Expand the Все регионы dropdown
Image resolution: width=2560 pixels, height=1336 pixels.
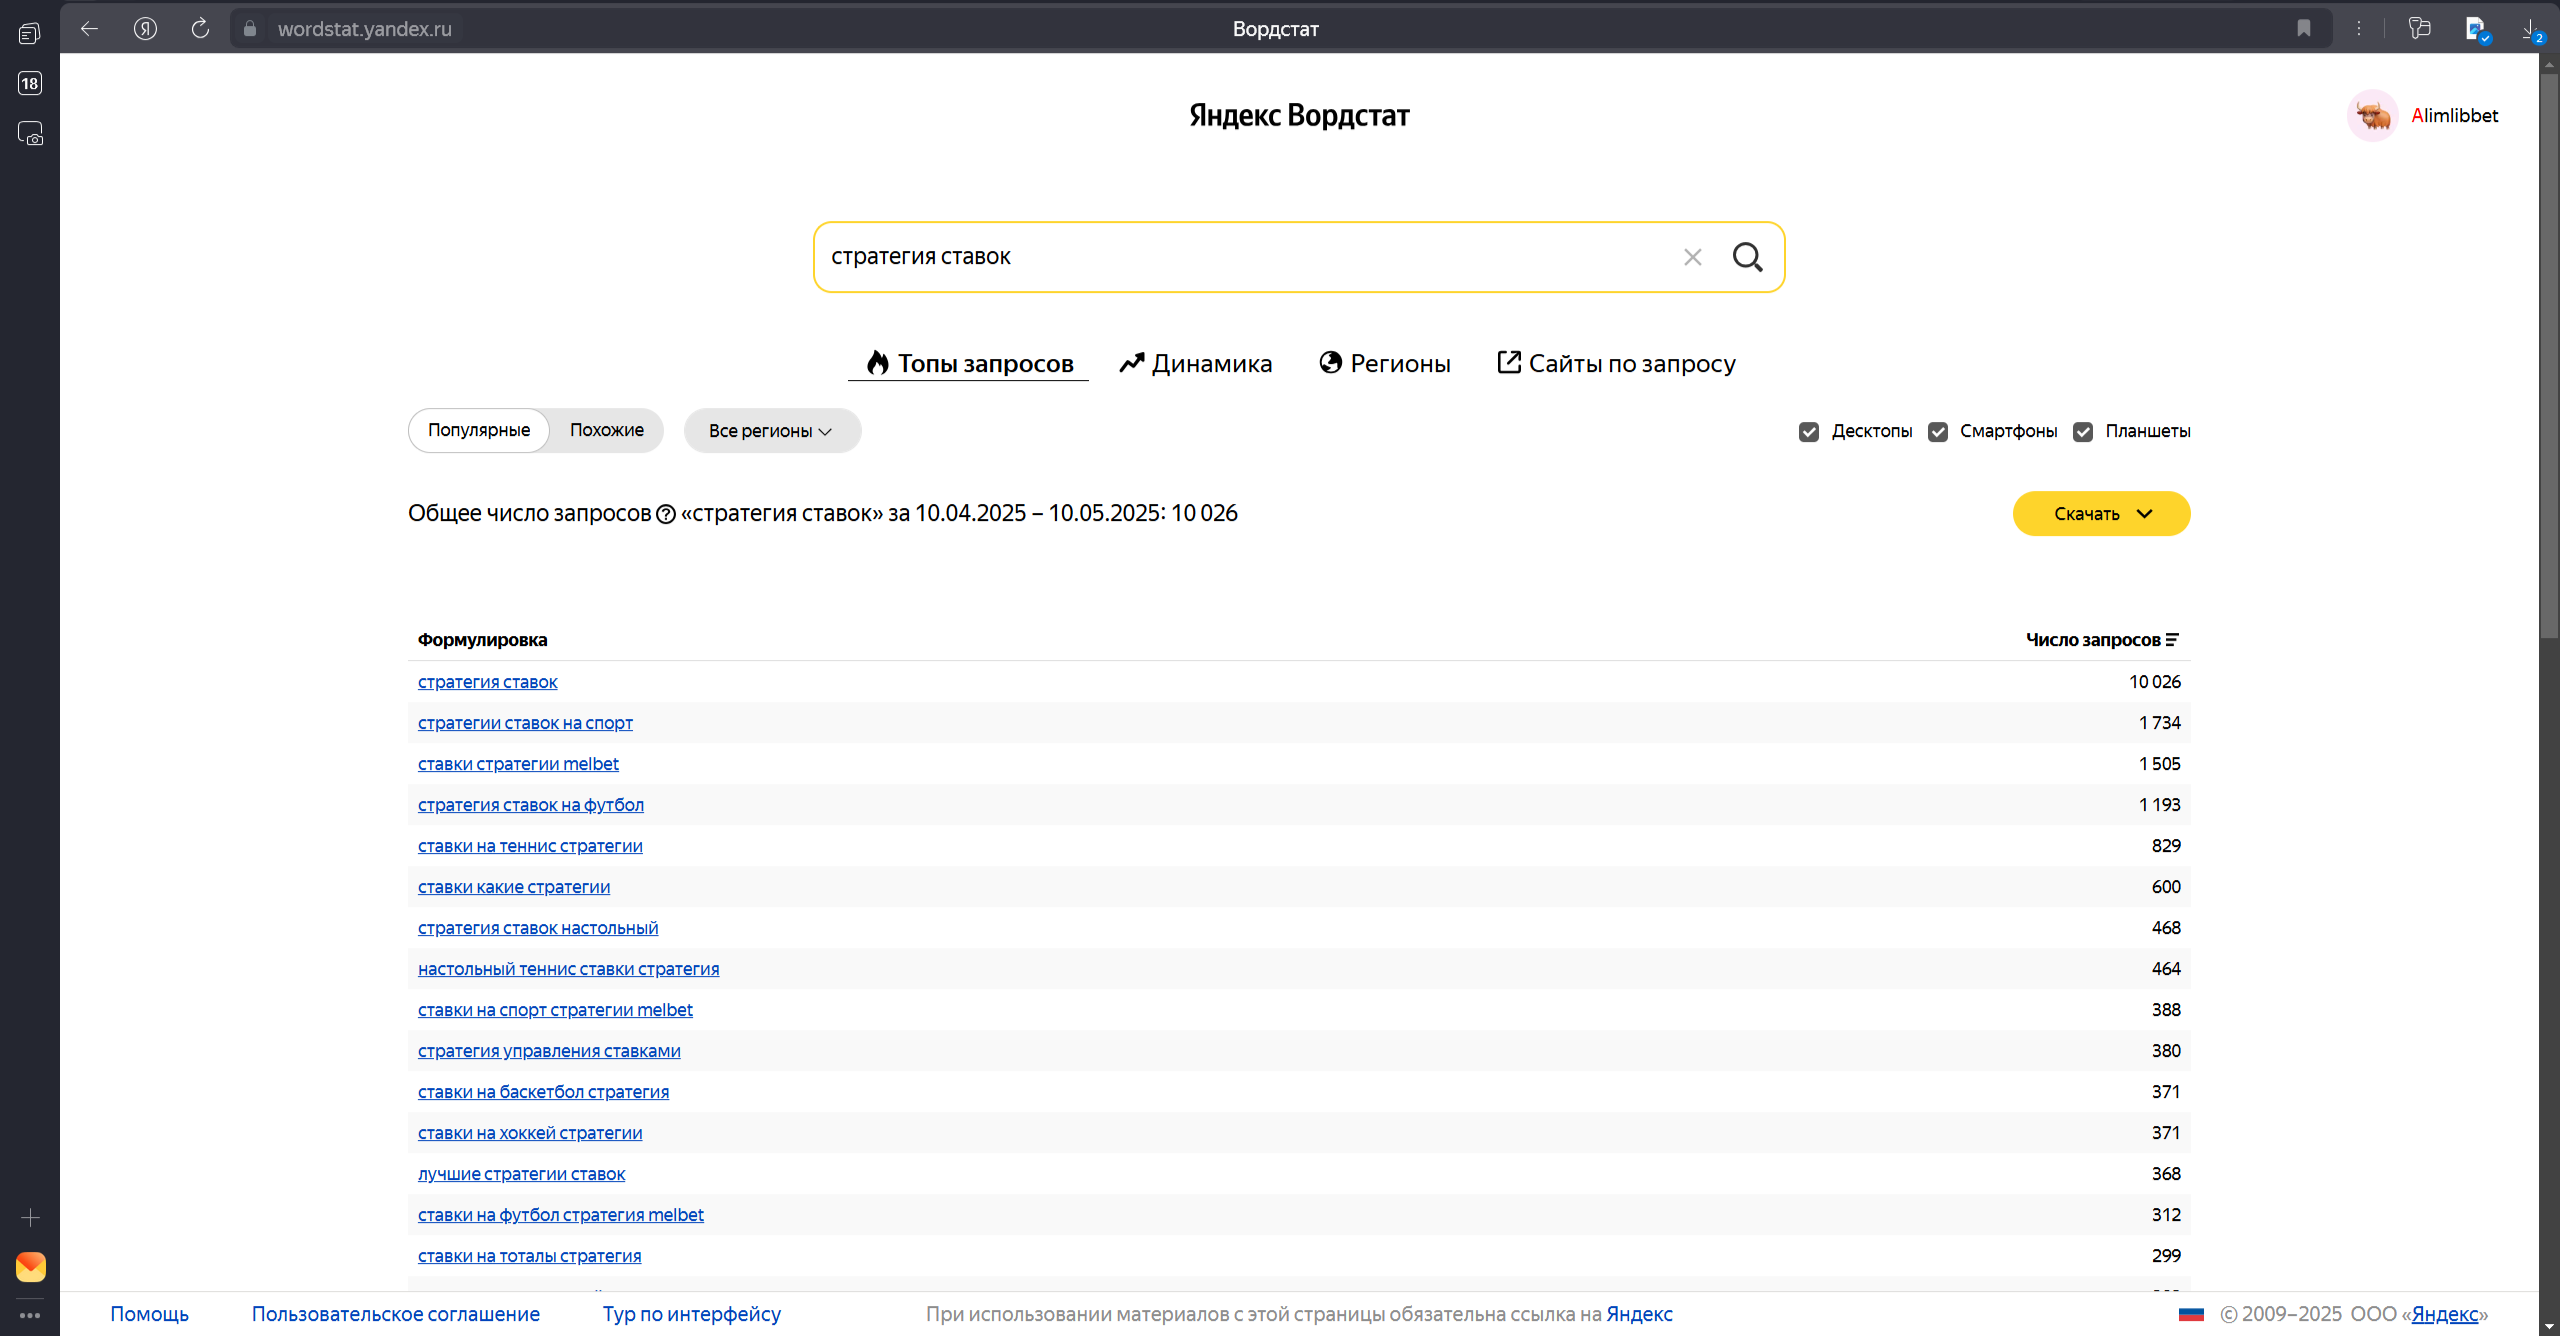(x=772, y=431)
